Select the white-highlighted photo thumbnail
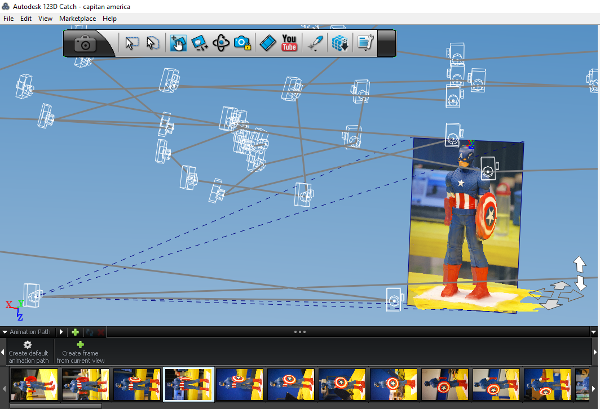Screen dimensions: 600x409 189,384
